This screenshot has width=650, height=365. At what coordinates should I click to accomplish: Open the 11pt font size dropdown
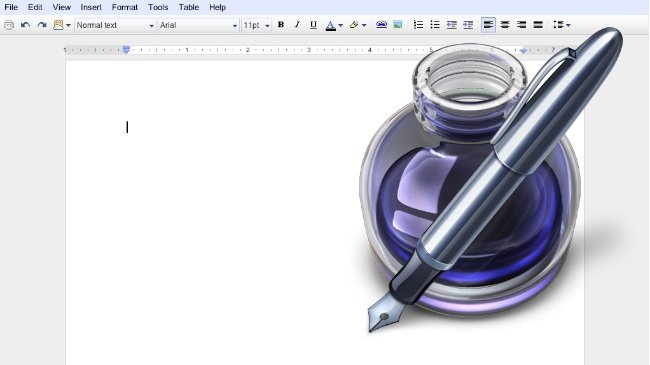click(x=256, y=25)
